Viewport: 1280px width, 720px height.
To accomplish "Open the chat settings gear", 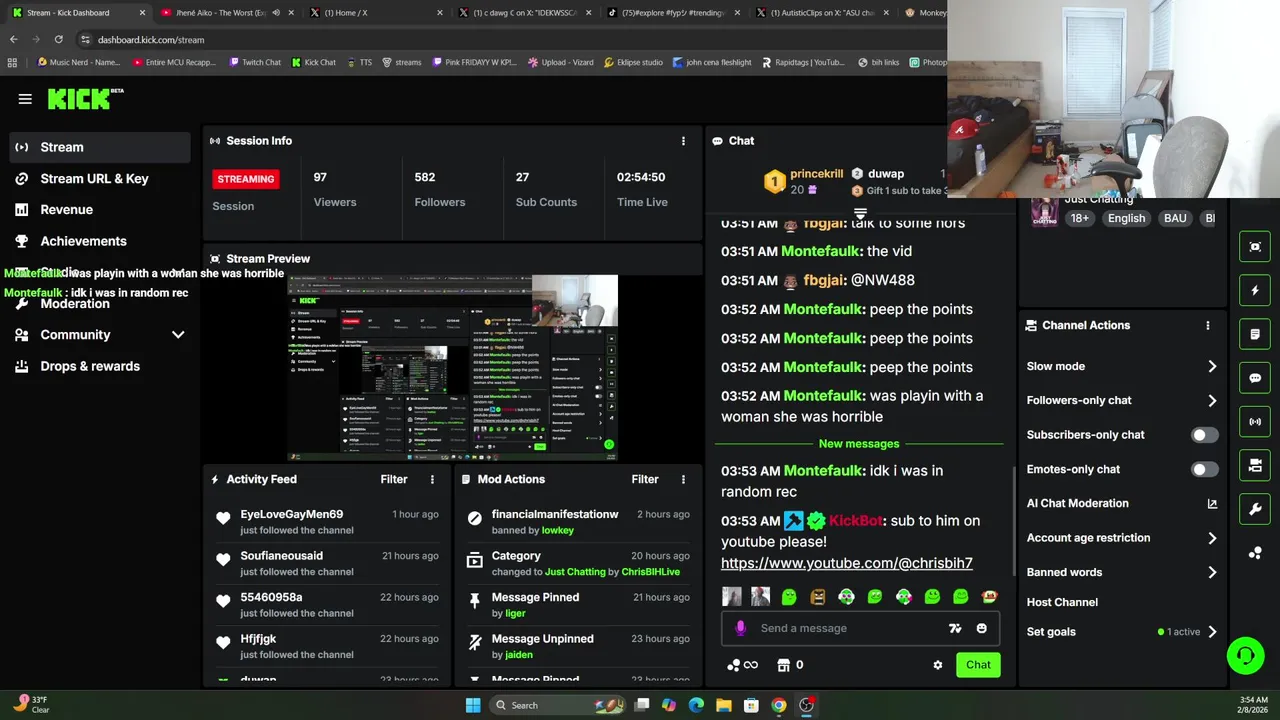I will tap(937, 665).
